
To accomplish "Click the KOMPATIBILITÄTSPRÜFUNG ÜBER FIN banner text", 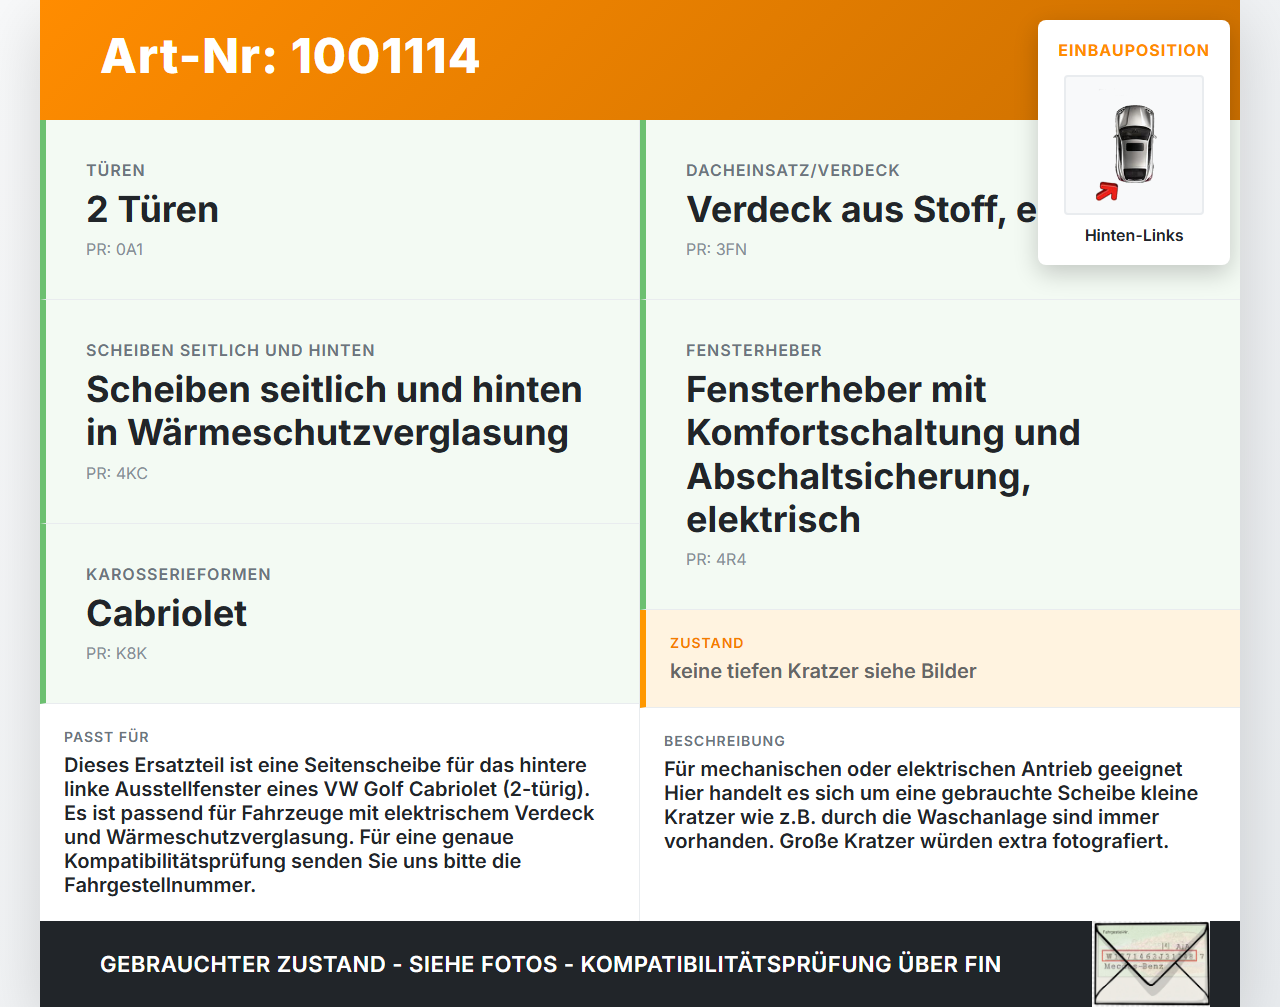I will 550,964.
